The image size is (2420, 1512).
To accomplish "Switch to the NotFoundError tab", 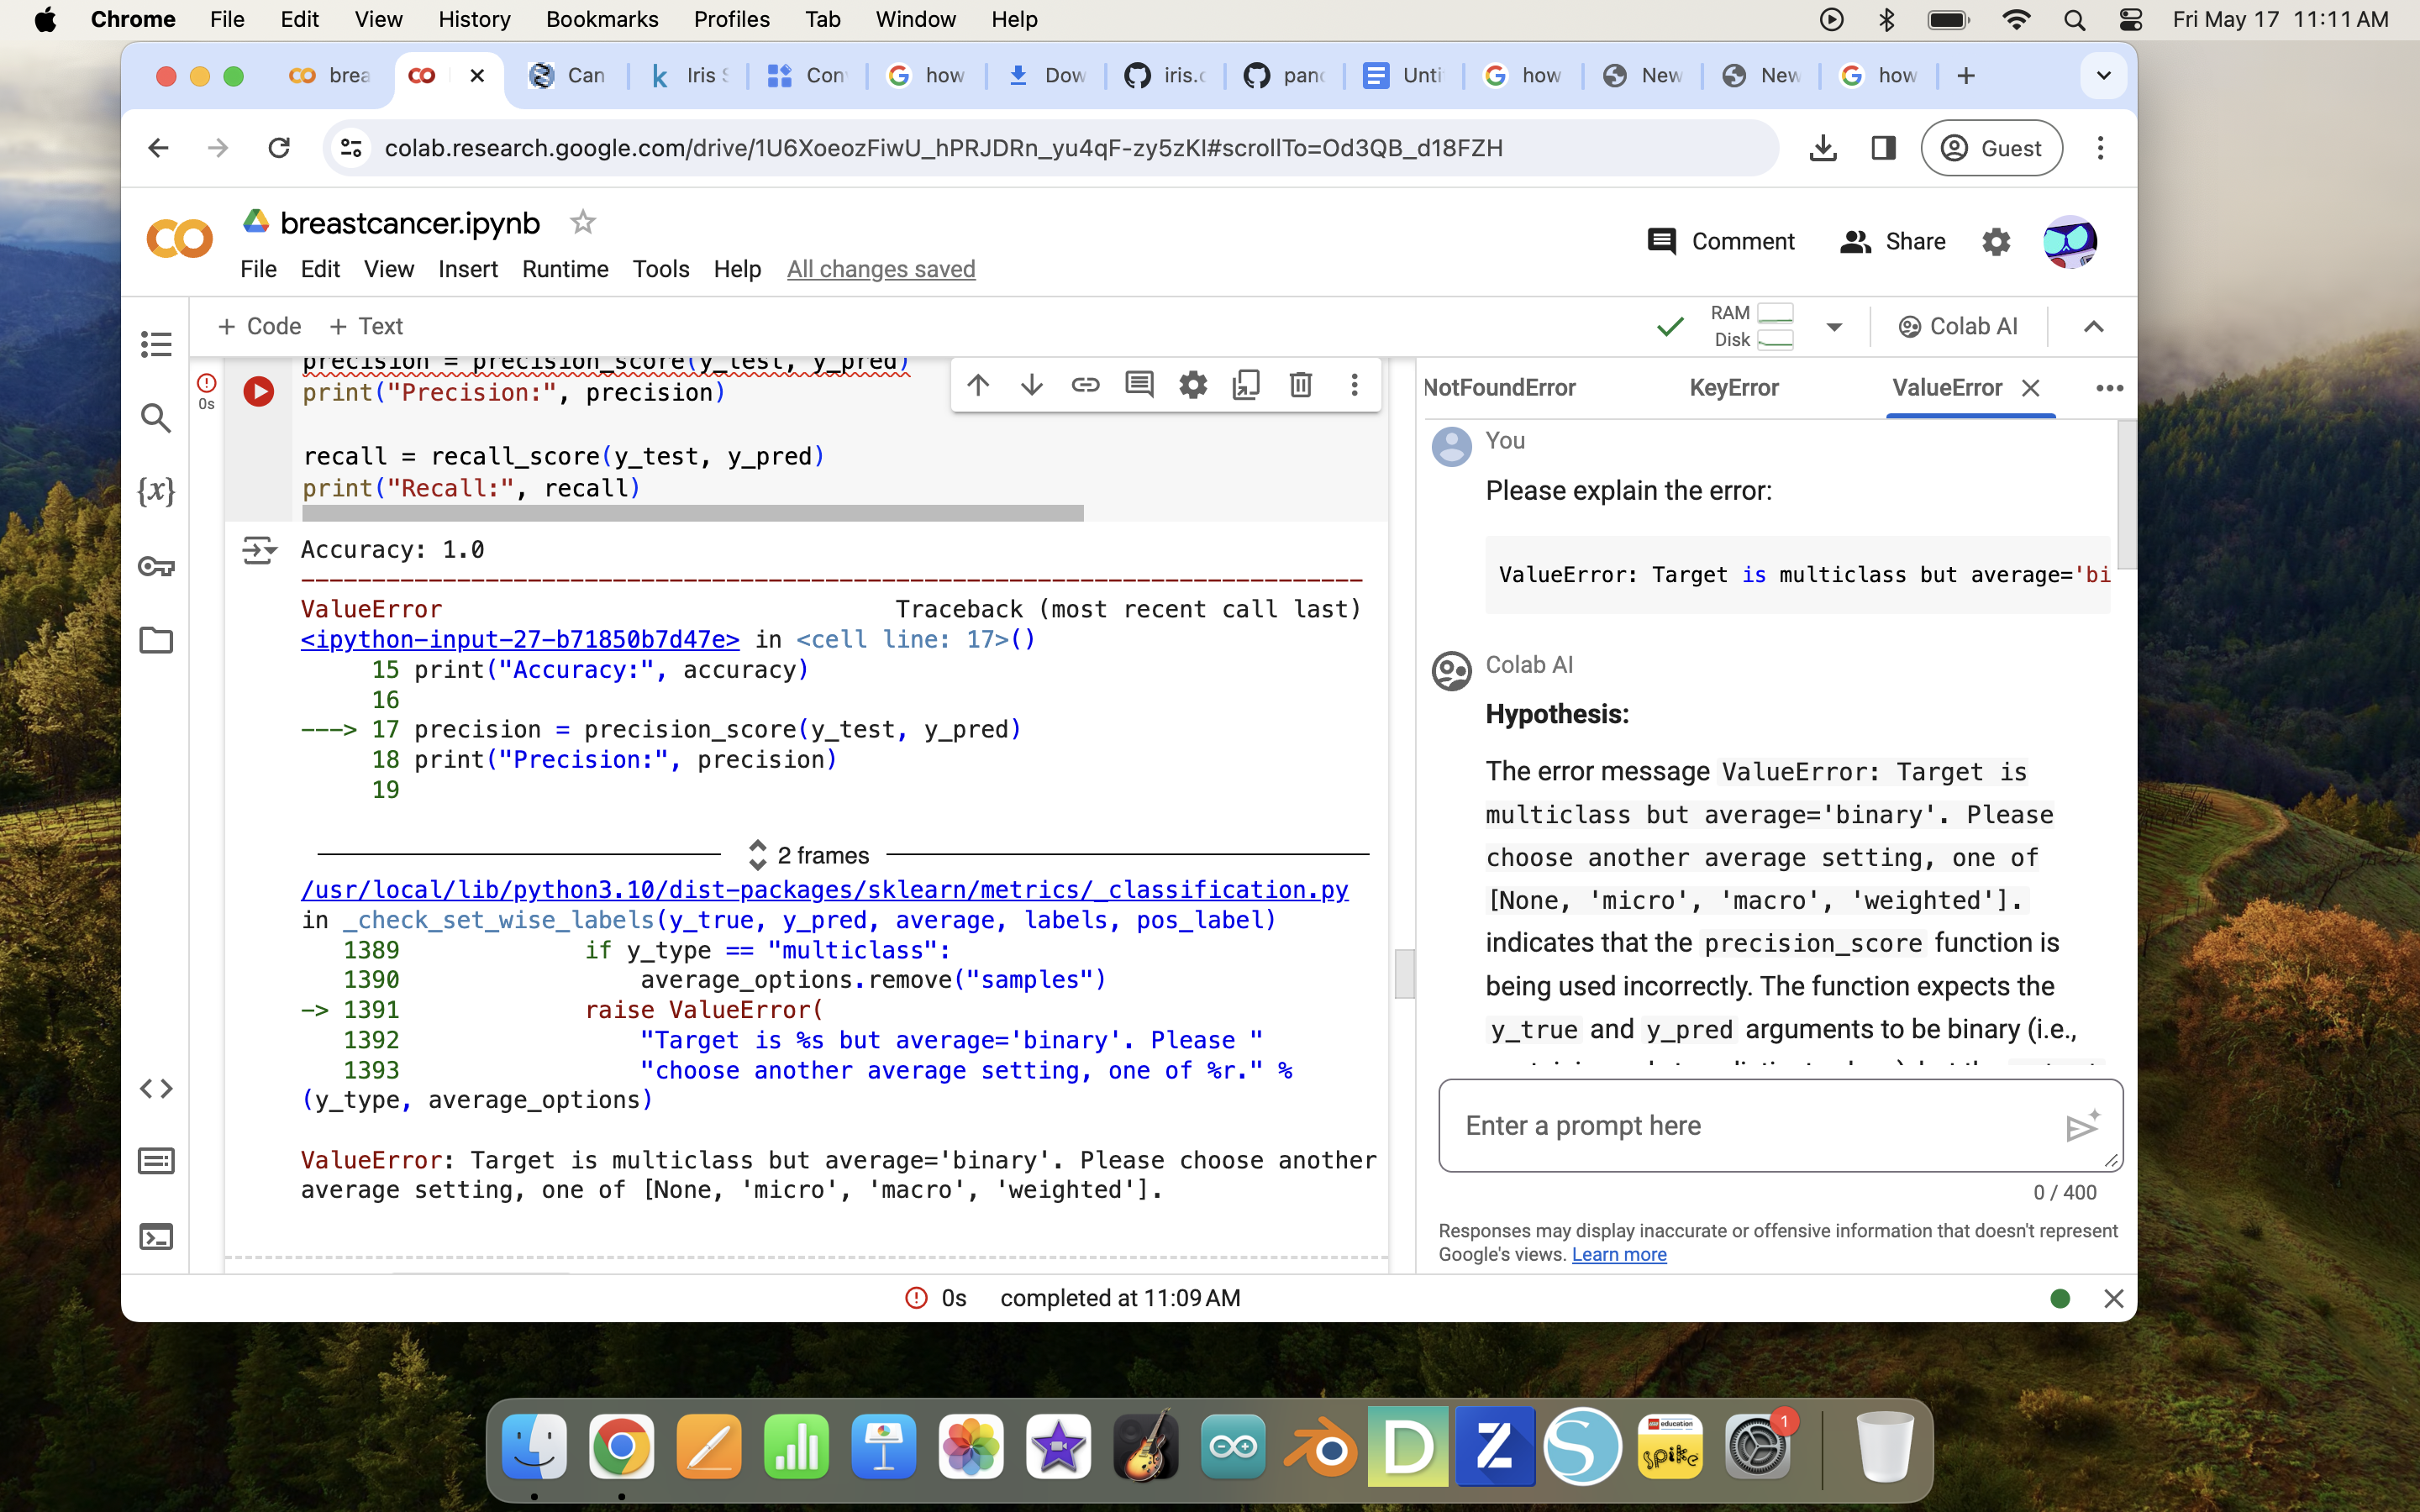I will click(1499, 388).
